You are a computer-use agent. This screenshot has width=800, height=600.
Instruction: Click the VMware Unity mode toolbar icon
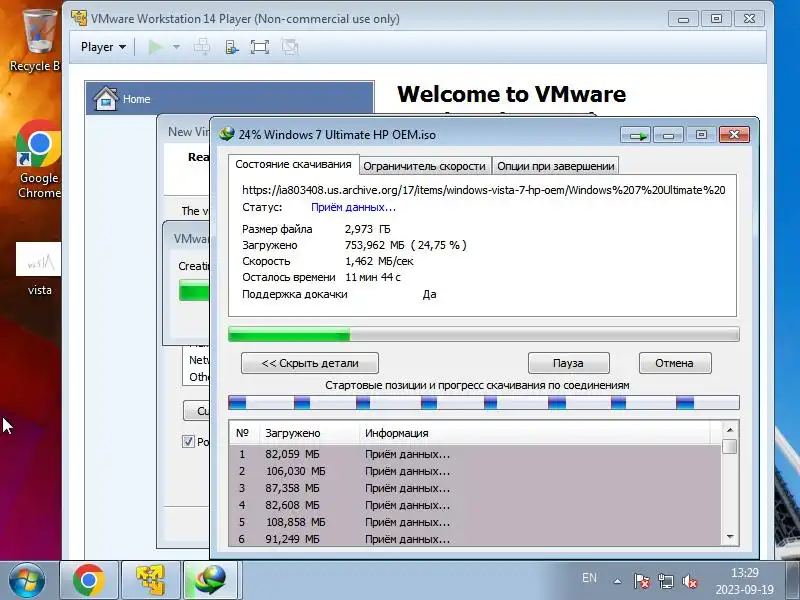click(290, 47)
